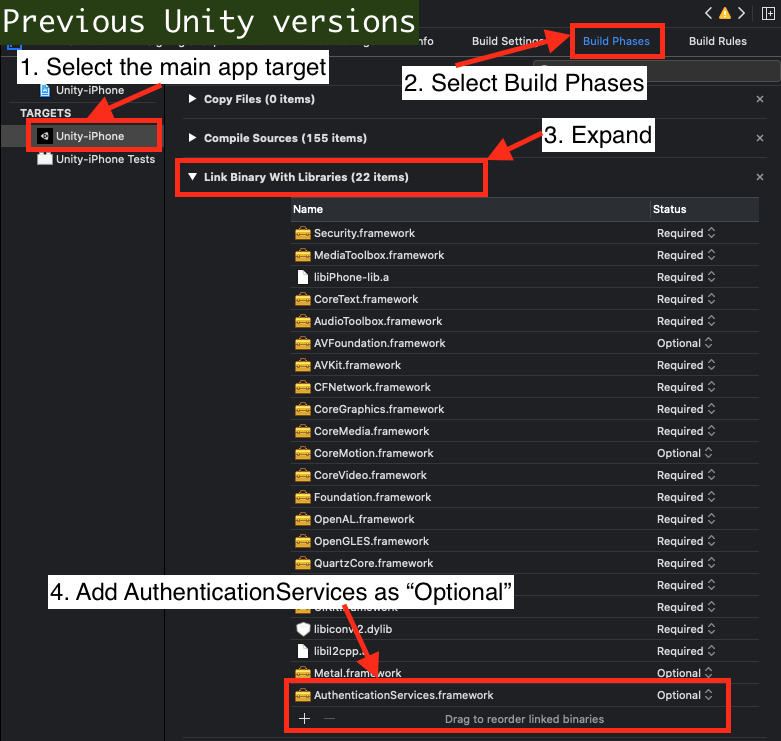Click the warning issue icon
Viewport: 781px width, 741px height.
click(725, 13)
